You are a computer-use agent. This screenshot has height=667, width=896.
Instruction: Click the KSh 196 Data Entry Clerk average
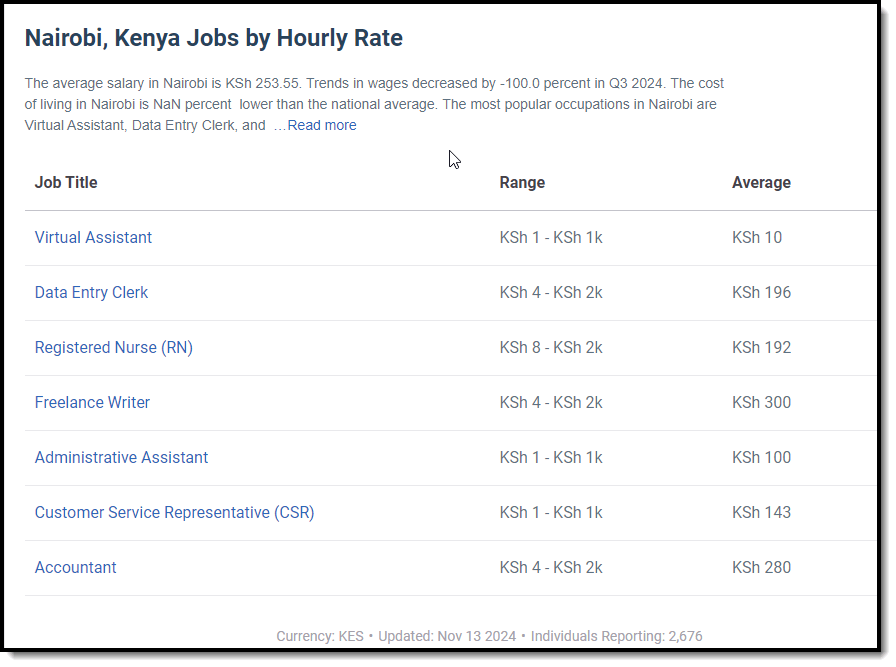tap(761, 293)
